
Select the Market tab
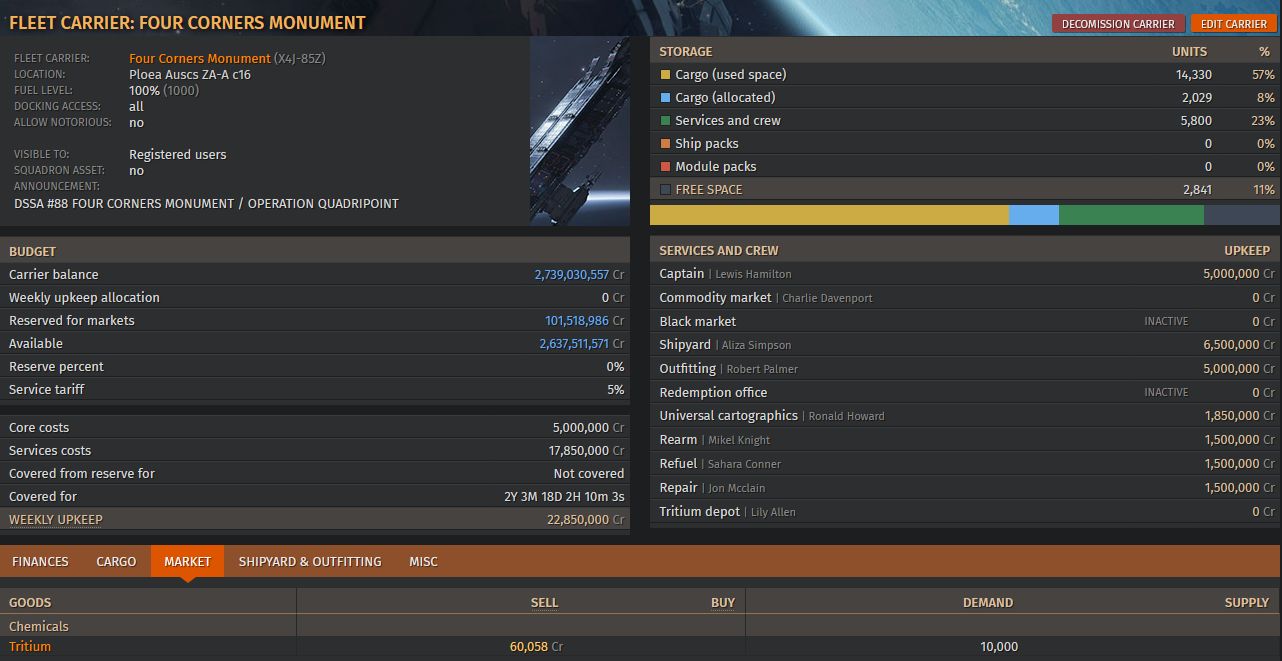coord(187,561)
